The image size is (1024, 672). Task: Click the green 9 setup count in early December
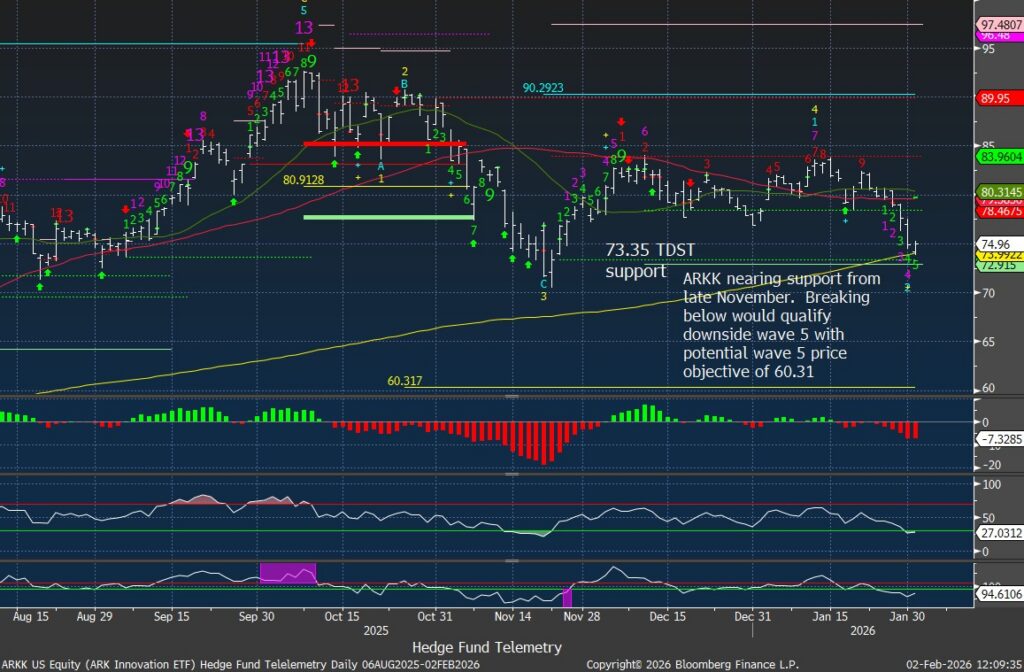click(621, 157)
